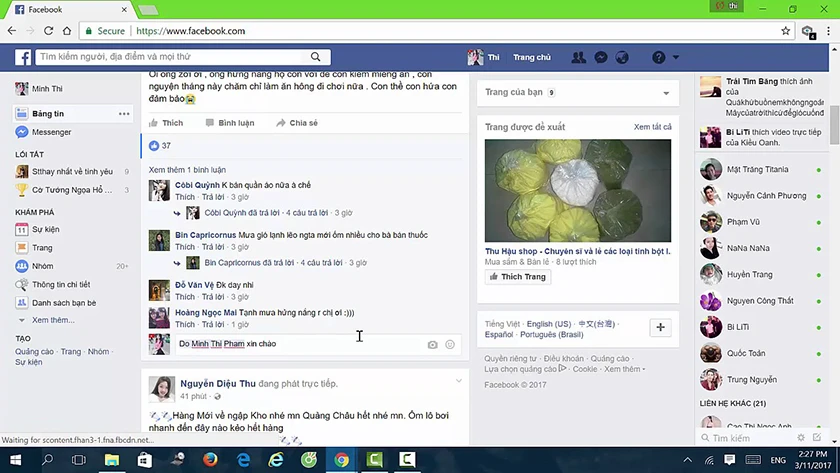The width and height of the screenshot is (840, 473).
Task: Open notifications globe icon
Action: (622, 57)
